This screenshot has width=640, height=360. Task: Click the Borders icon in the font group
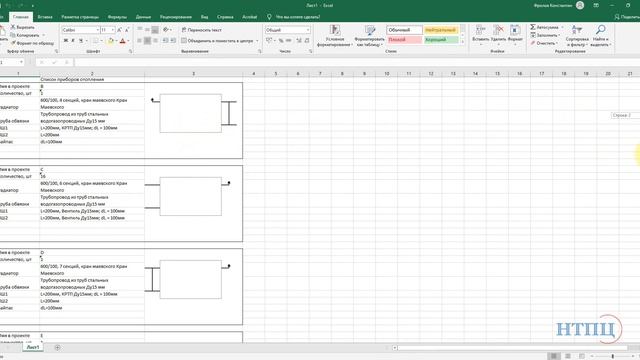95,40
